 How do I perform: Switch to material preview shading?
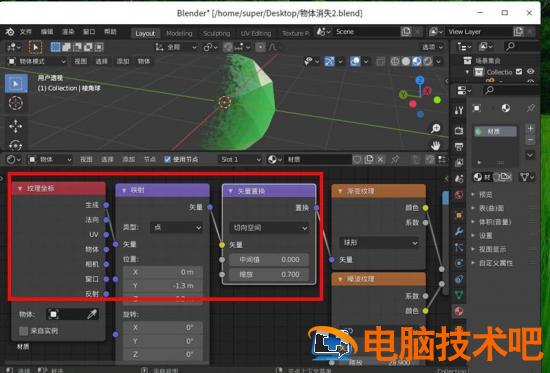417,61
